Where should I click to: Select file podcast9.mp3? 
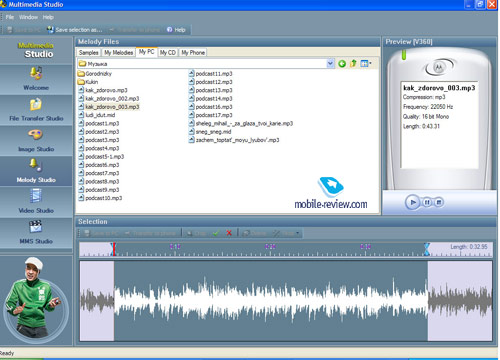(99, 190)
